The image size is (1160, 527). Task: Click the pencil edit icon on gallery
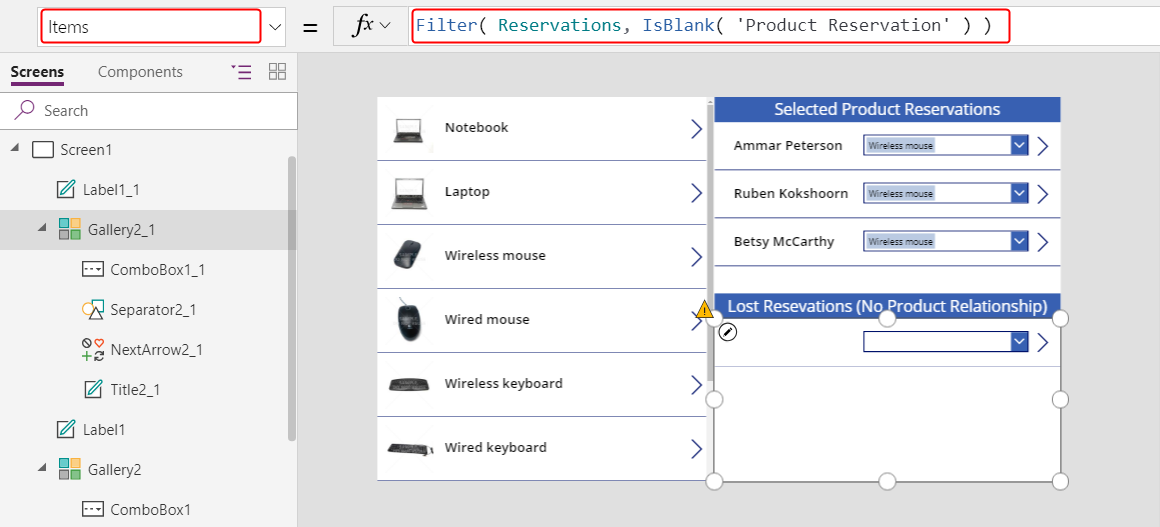(728, 333)
